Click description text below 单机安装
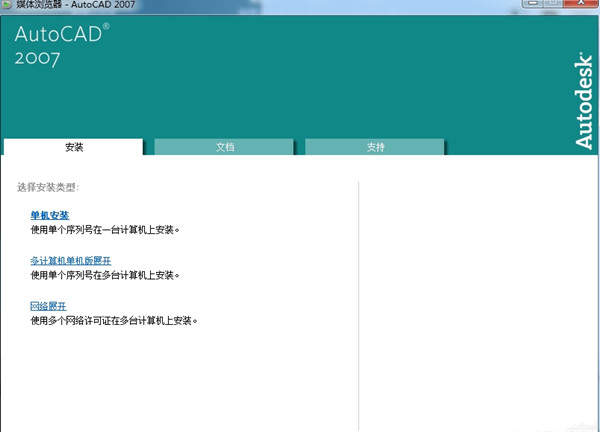The height and width of the screenshot is (432, 600). tap(105, 229)
